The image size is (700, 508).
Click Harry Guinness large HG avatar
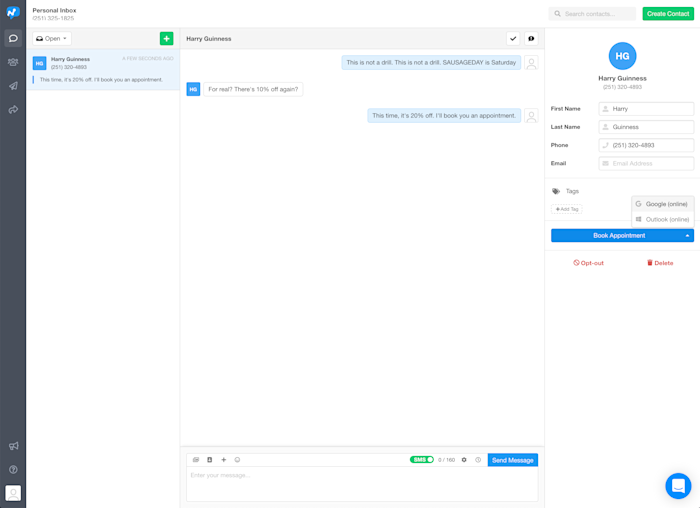coord(622,56)
